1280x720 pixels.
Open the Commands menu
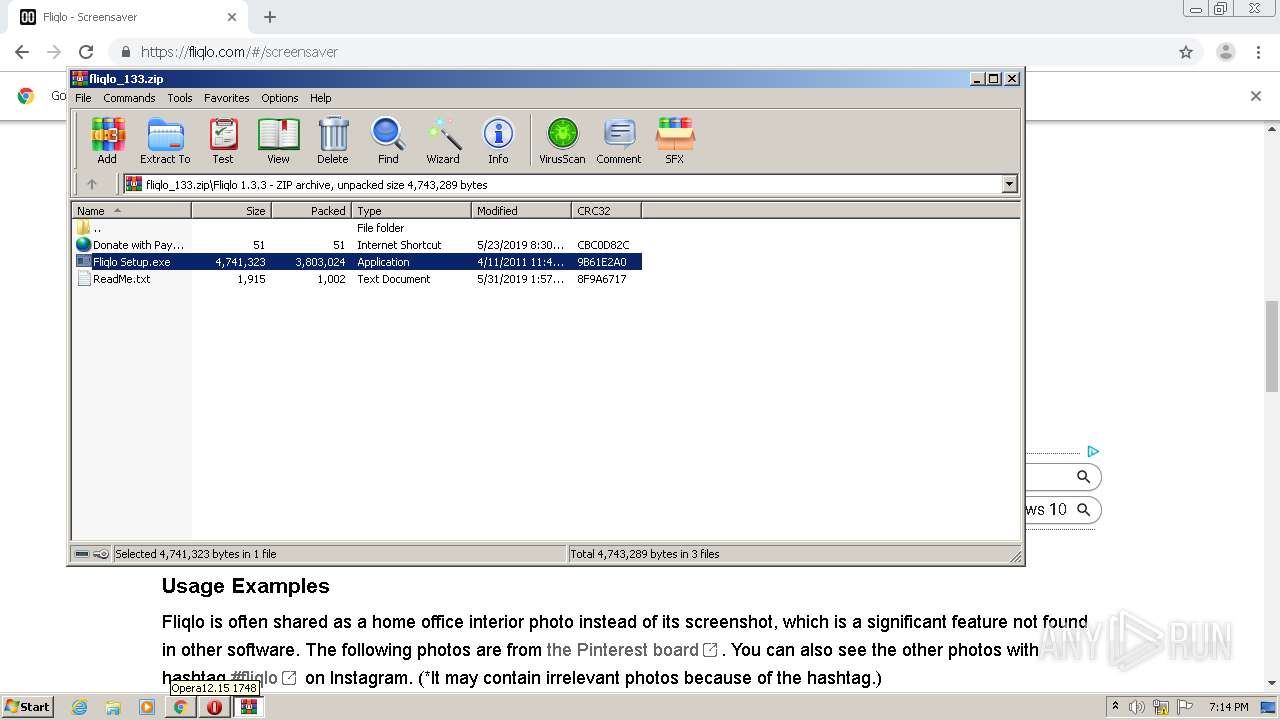129,98
